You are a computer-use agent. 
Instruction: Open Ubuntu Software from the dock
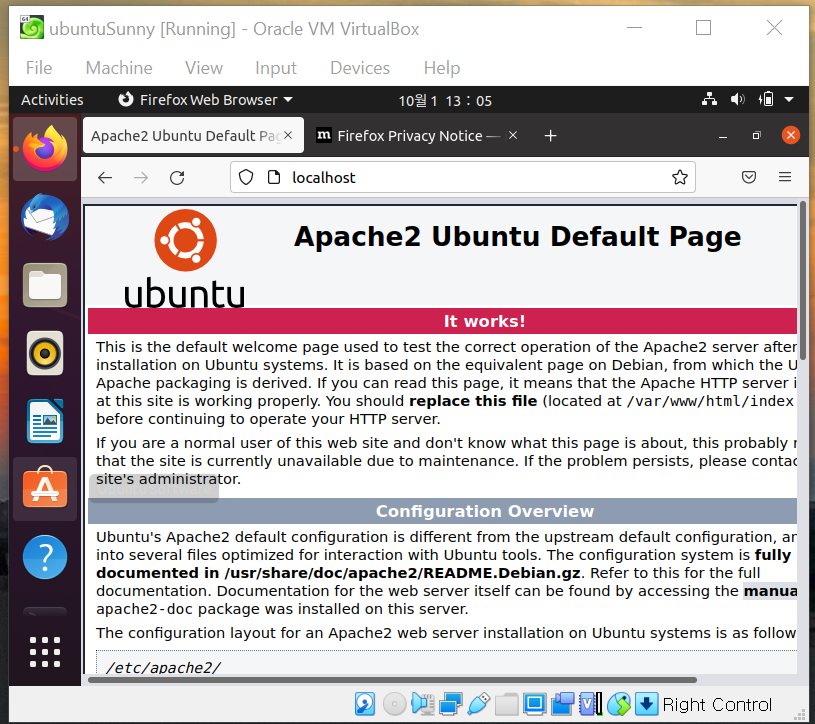(x=45, y=489)
